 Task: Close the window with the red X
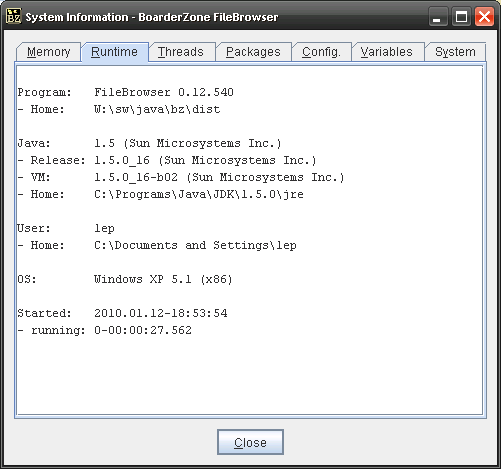484,16
